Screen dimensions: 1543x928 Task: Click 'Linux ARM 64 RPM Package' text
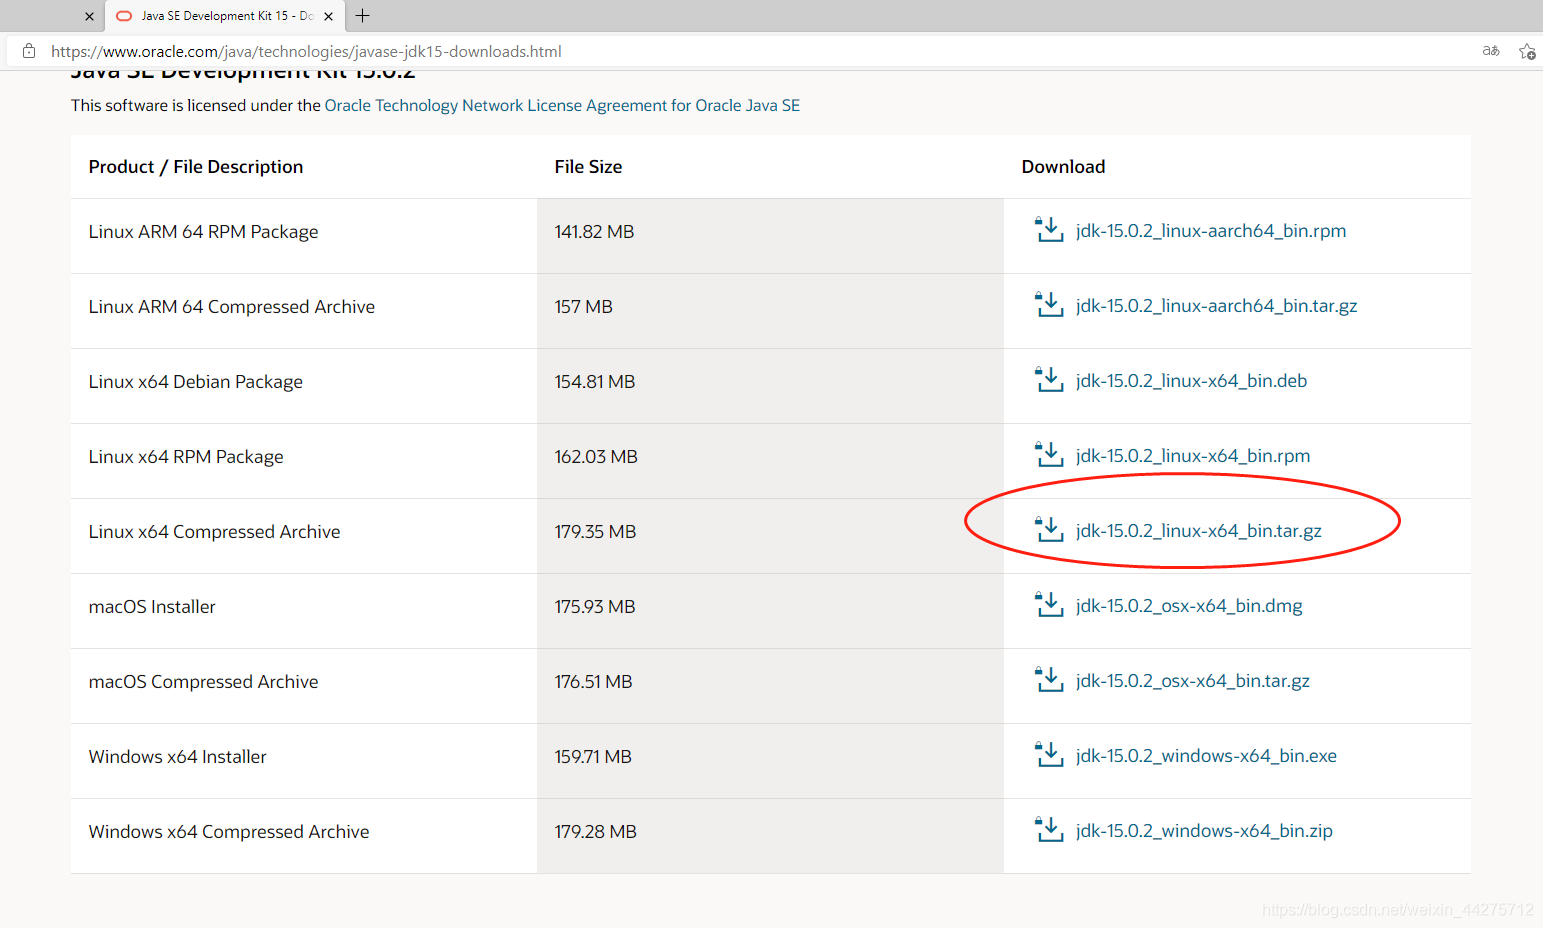pyautogui.click(x=203, y=232)
